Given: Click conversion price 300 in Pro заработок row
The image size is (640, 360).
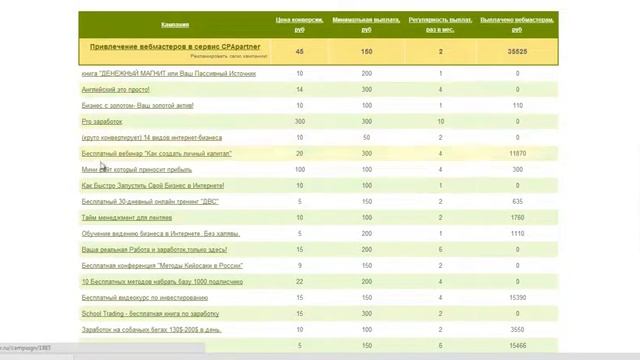Looking at the screenshot, I should pyautogui.click(x=300, y=122).
